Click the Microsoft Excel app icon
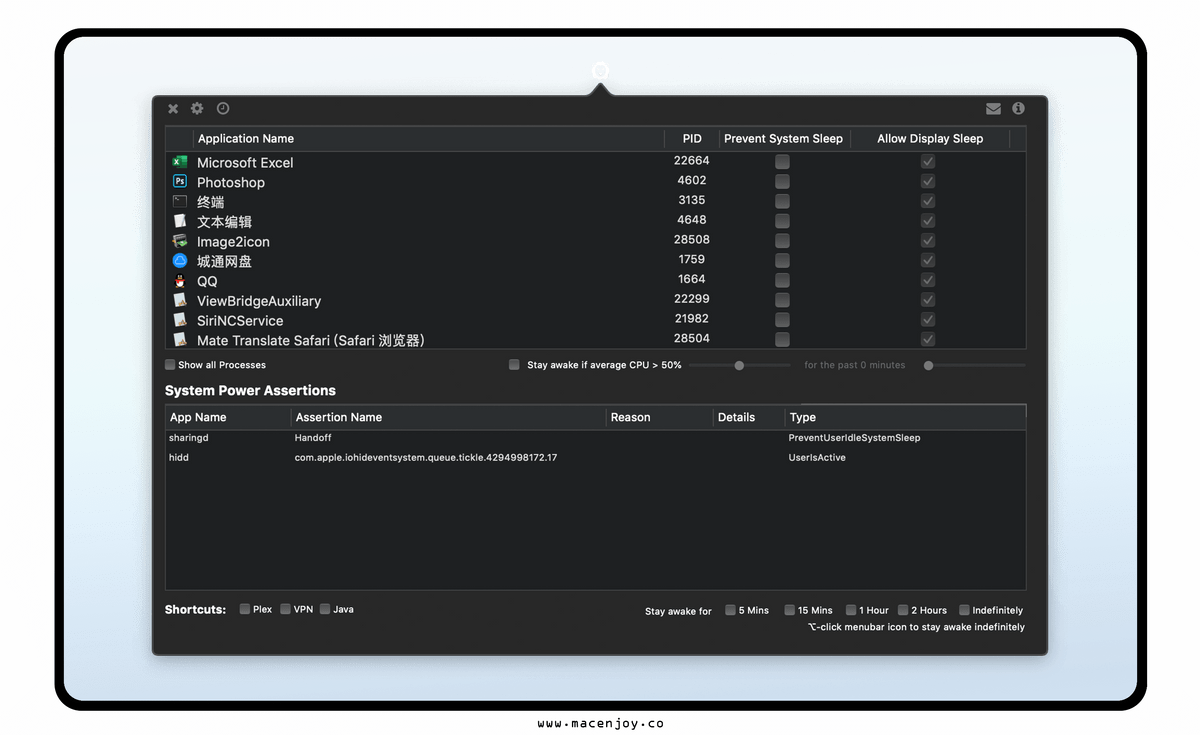 (180, 162)
